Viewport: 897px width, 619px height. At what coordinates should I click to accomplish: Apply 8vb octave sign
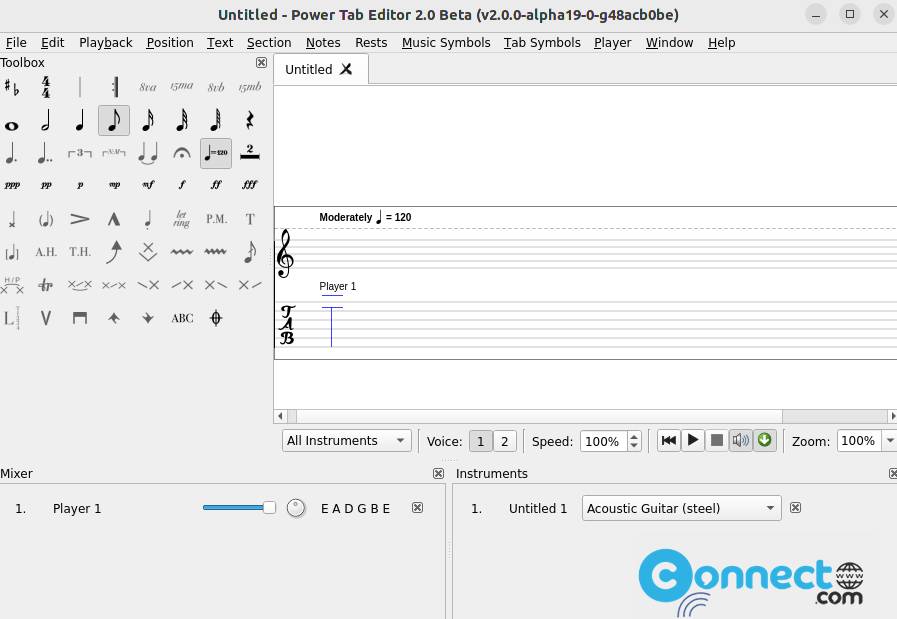click(x=216, y=87)
